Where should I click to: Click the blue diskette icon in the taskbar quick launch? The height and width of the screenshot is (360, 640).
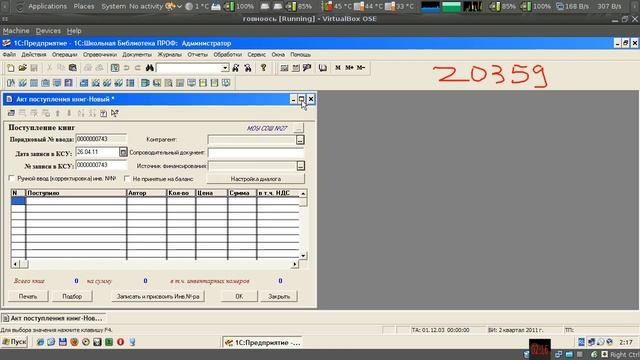tap(62, 342)
